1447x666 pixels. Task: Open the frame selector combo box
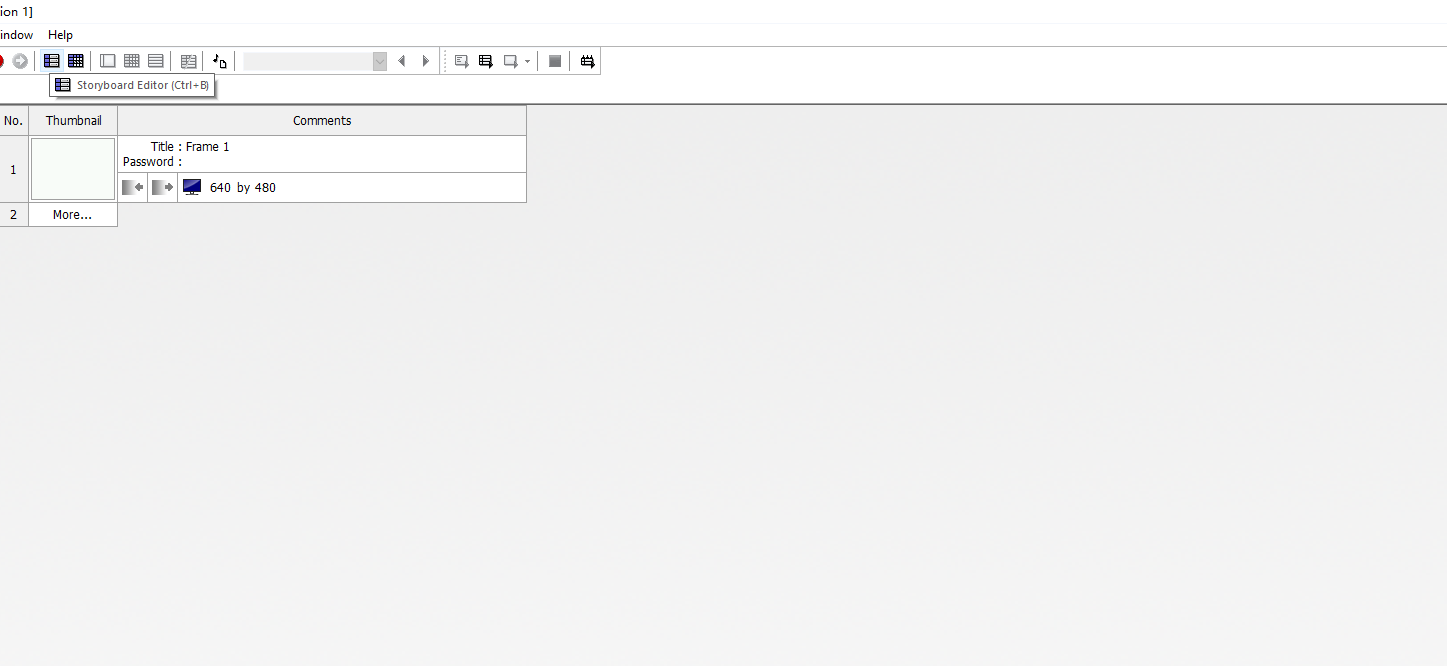(x=315, y=61)
